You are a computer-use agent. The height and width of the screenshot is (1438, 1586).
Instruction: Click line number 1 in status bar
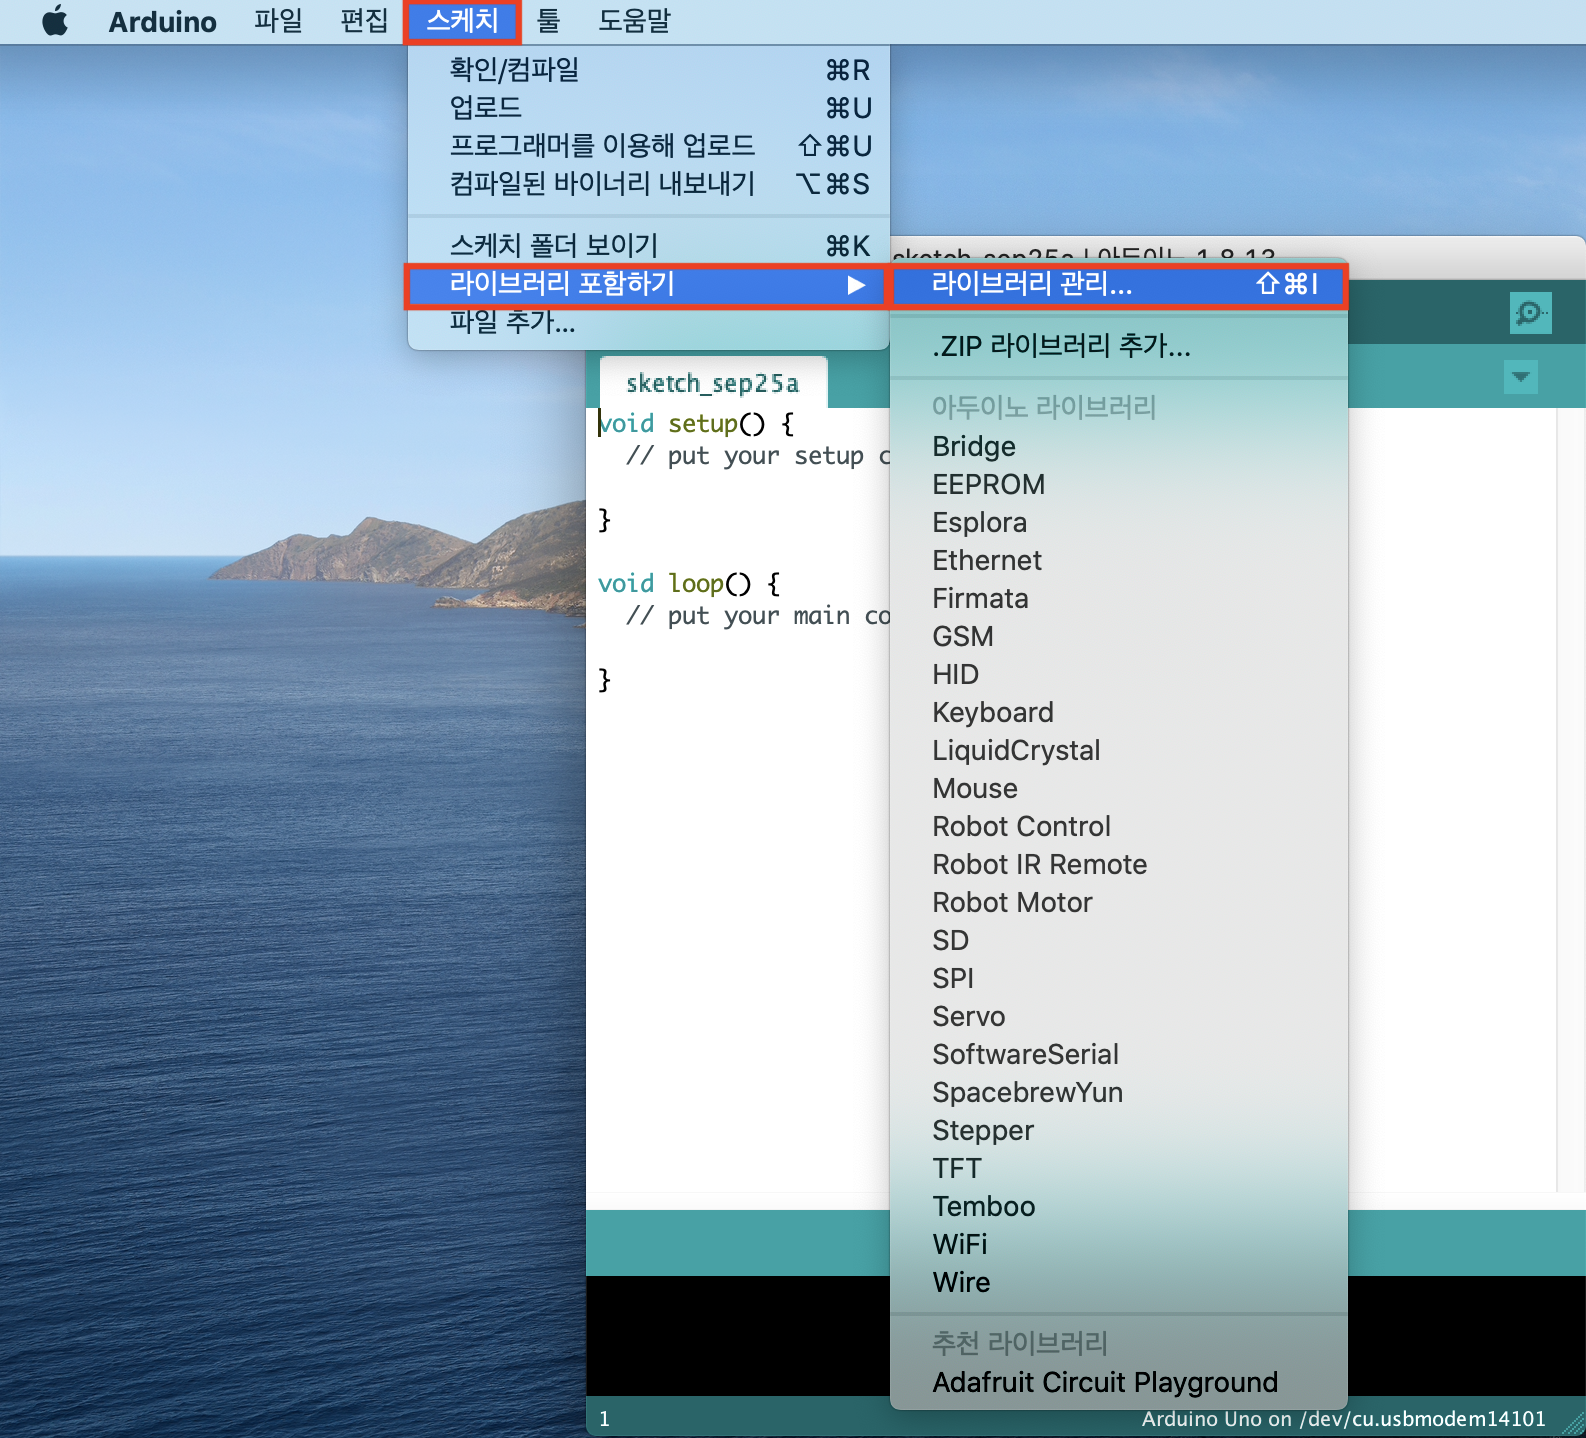pyautogui.click(x=604, y=1419)
